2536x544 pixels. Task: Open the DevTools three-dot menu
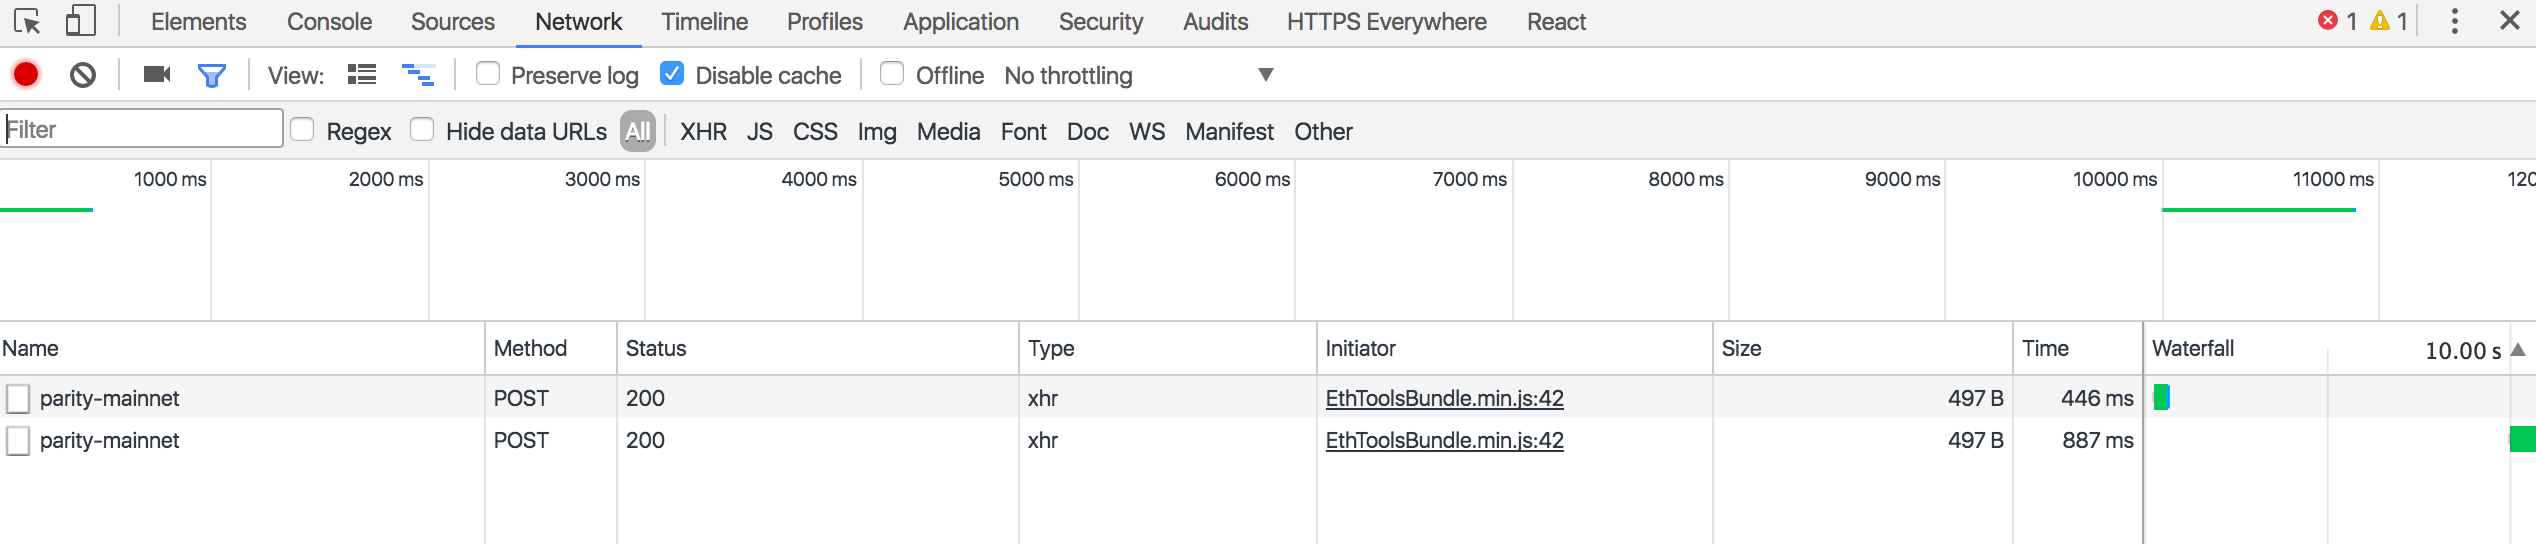2454,22
